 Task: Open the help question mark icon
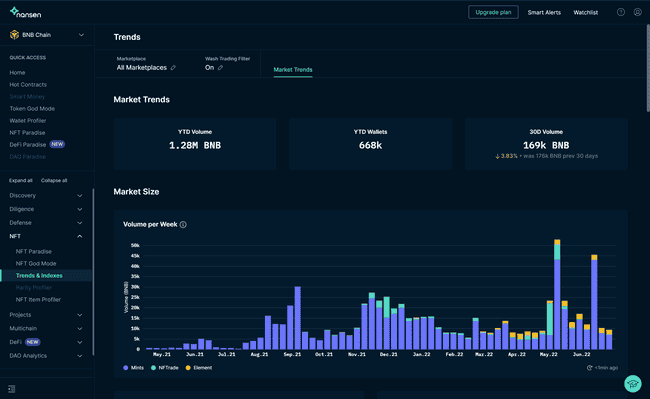[621, 12]
